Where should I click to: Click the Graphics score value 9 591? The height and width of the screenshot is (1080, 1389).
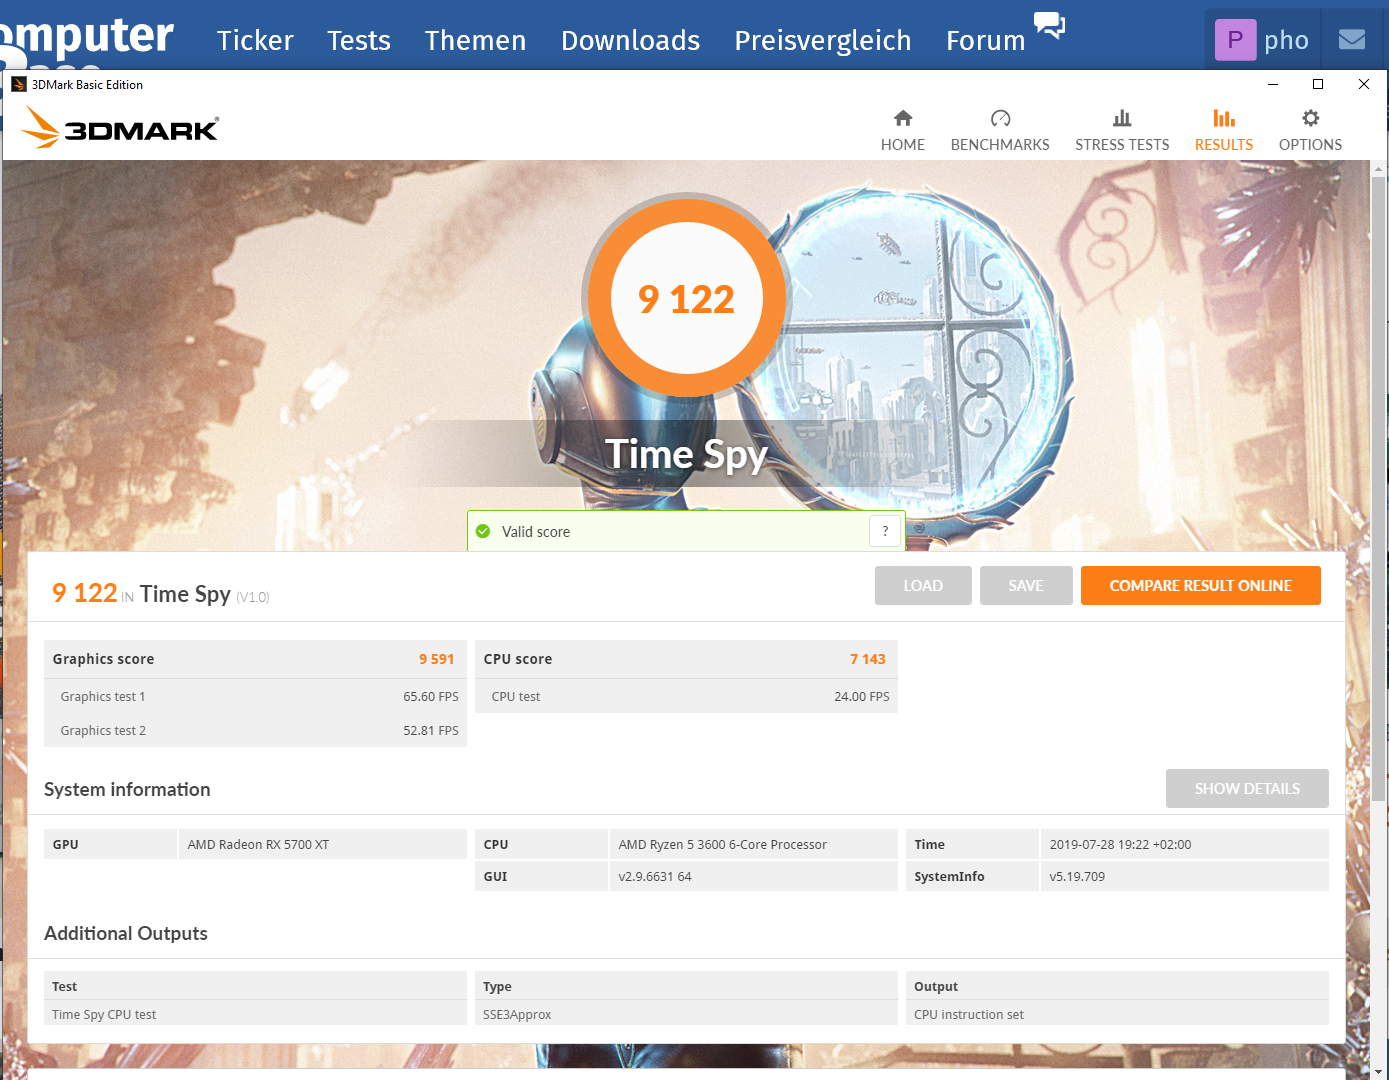[436, 659]
